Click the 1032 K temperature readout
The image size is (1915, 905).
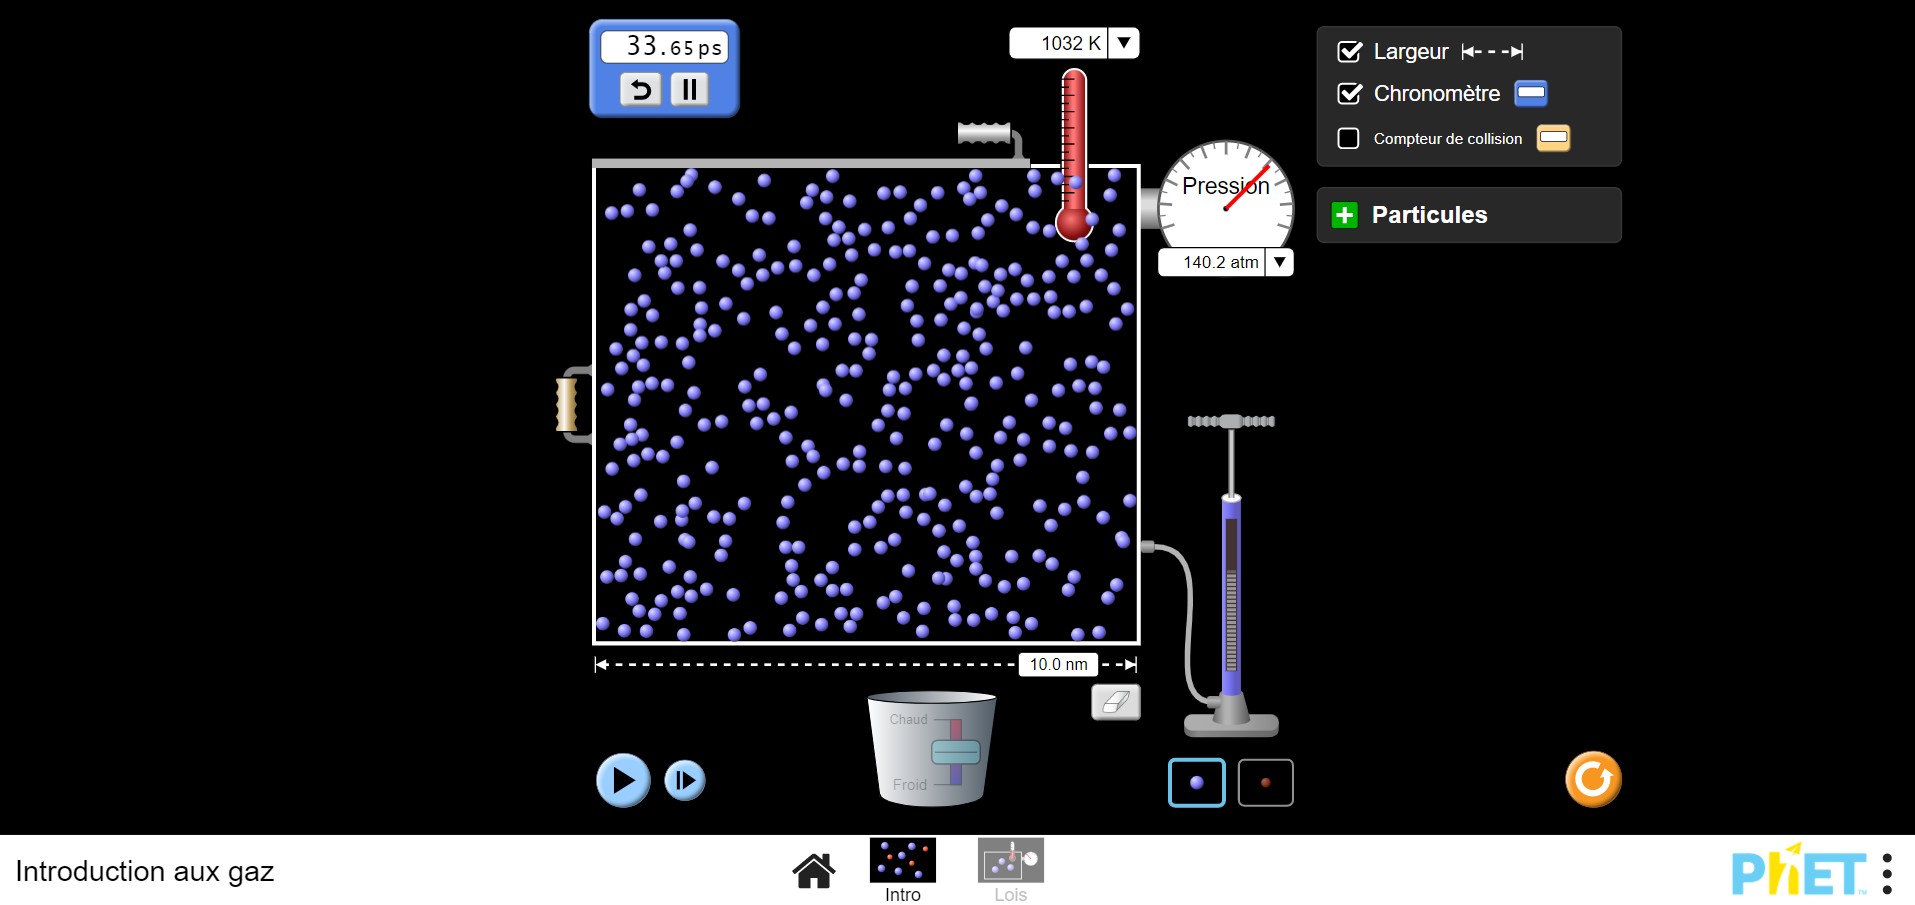1060,43
